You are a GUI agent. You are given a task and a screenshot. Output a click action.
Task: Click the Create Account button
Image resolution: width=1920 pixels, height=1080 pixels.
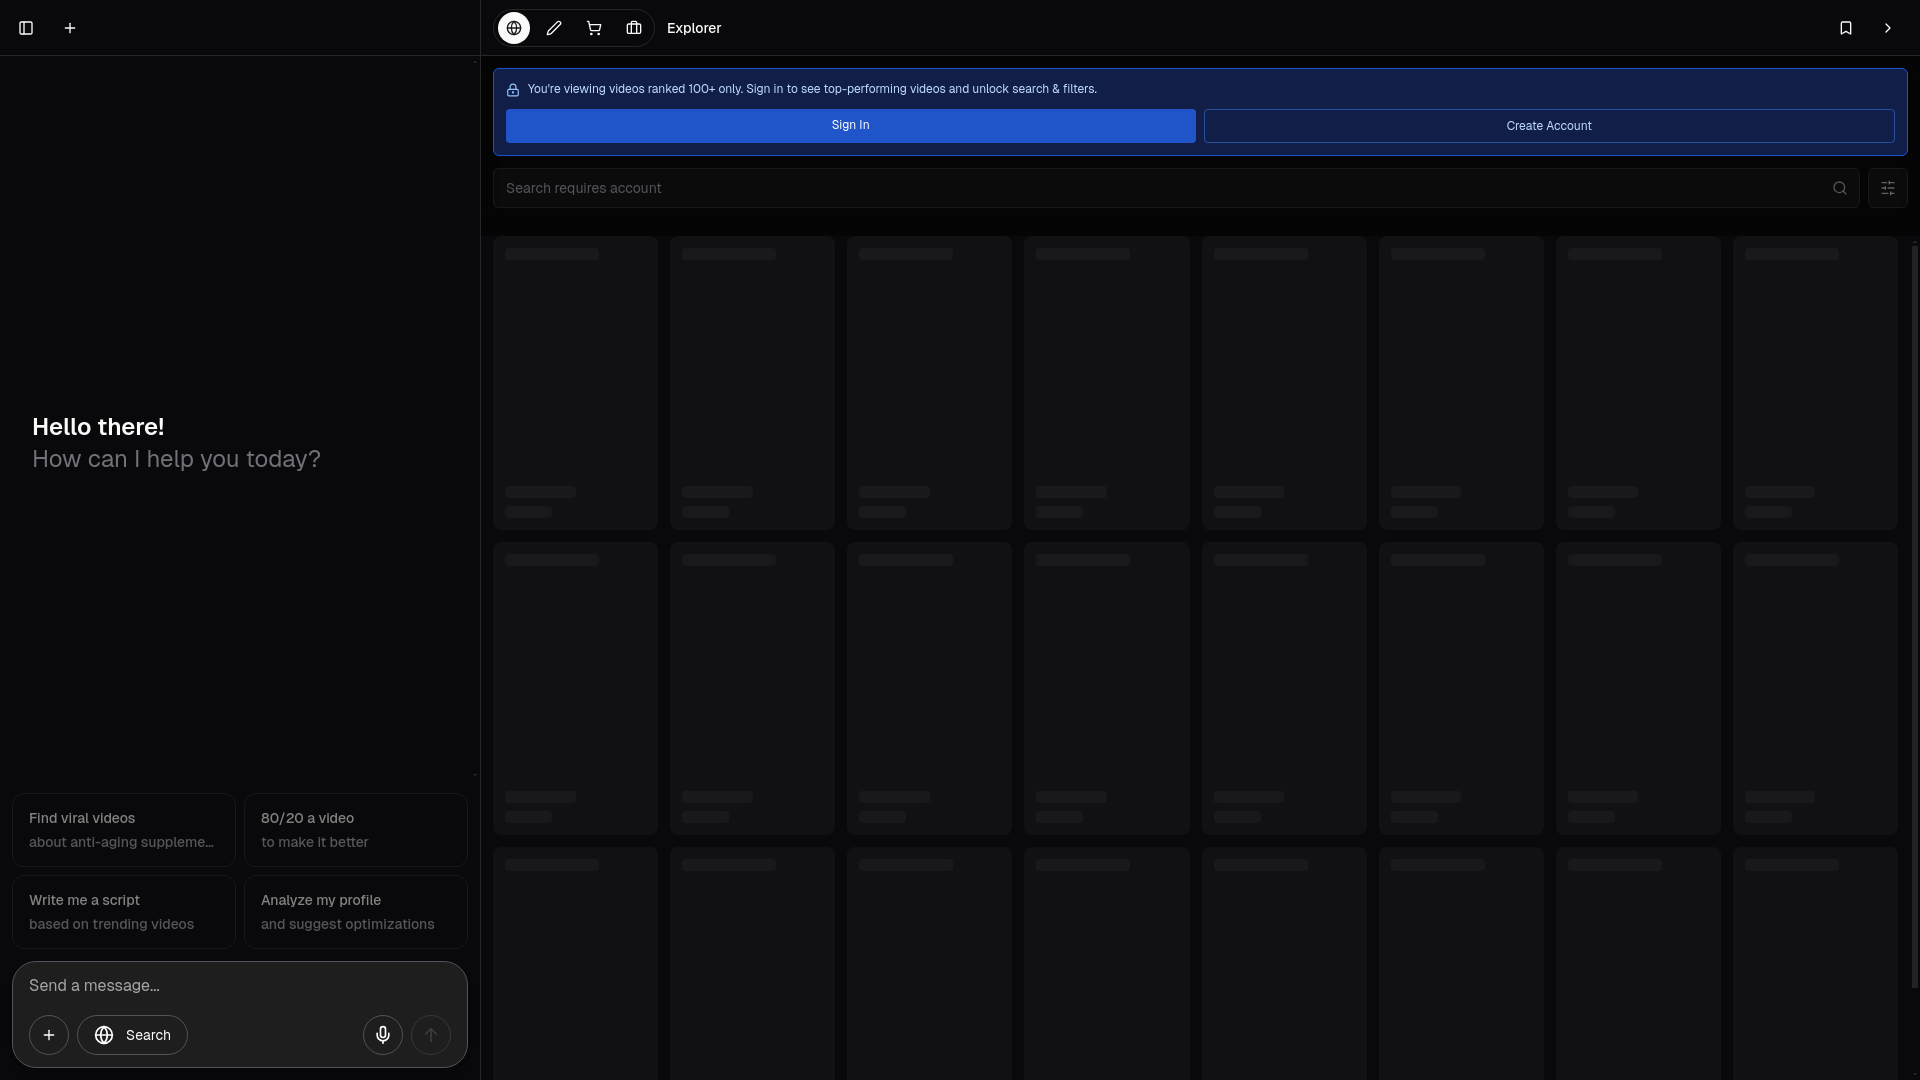[1549, 126]
